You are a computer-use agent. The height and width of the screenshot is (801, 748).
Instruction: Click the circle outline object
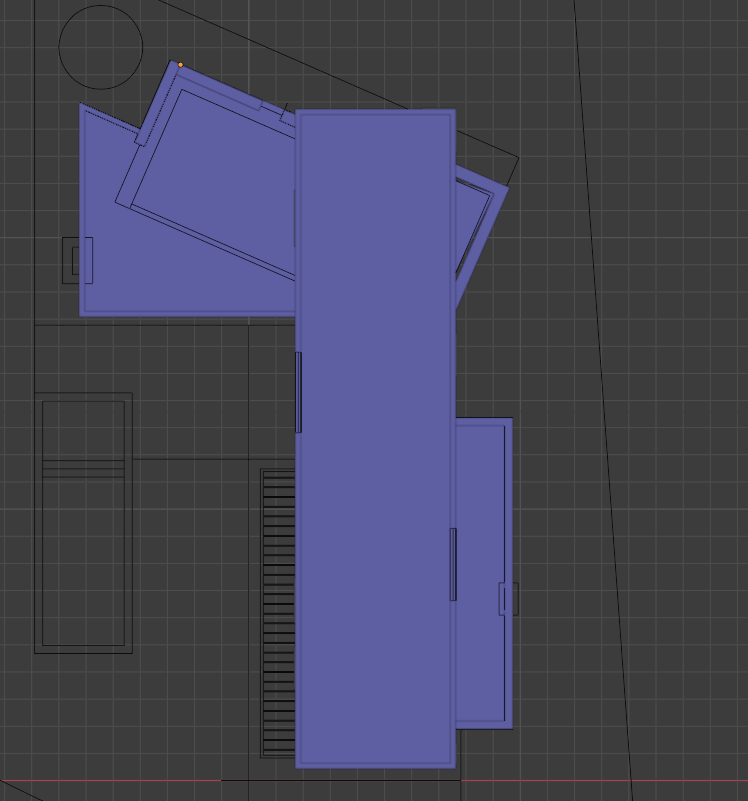(101, 48)
